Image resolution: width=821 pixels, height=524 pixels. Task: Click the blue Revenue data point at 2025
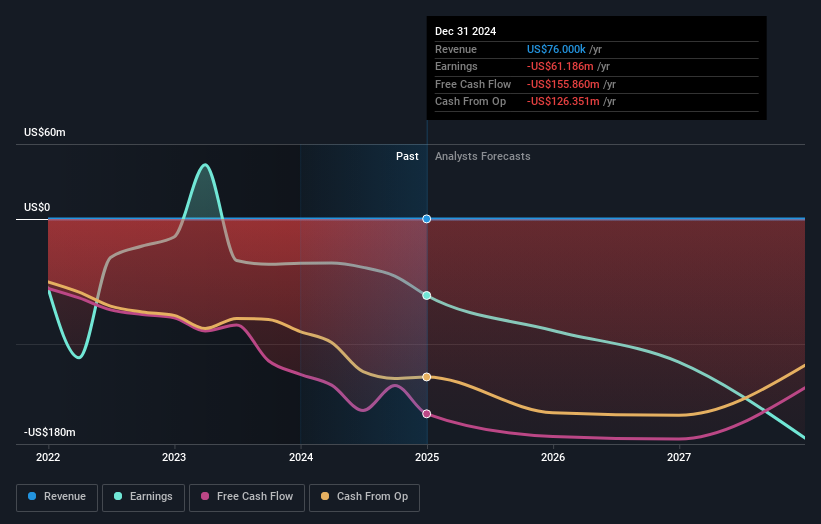coord(427,219)
